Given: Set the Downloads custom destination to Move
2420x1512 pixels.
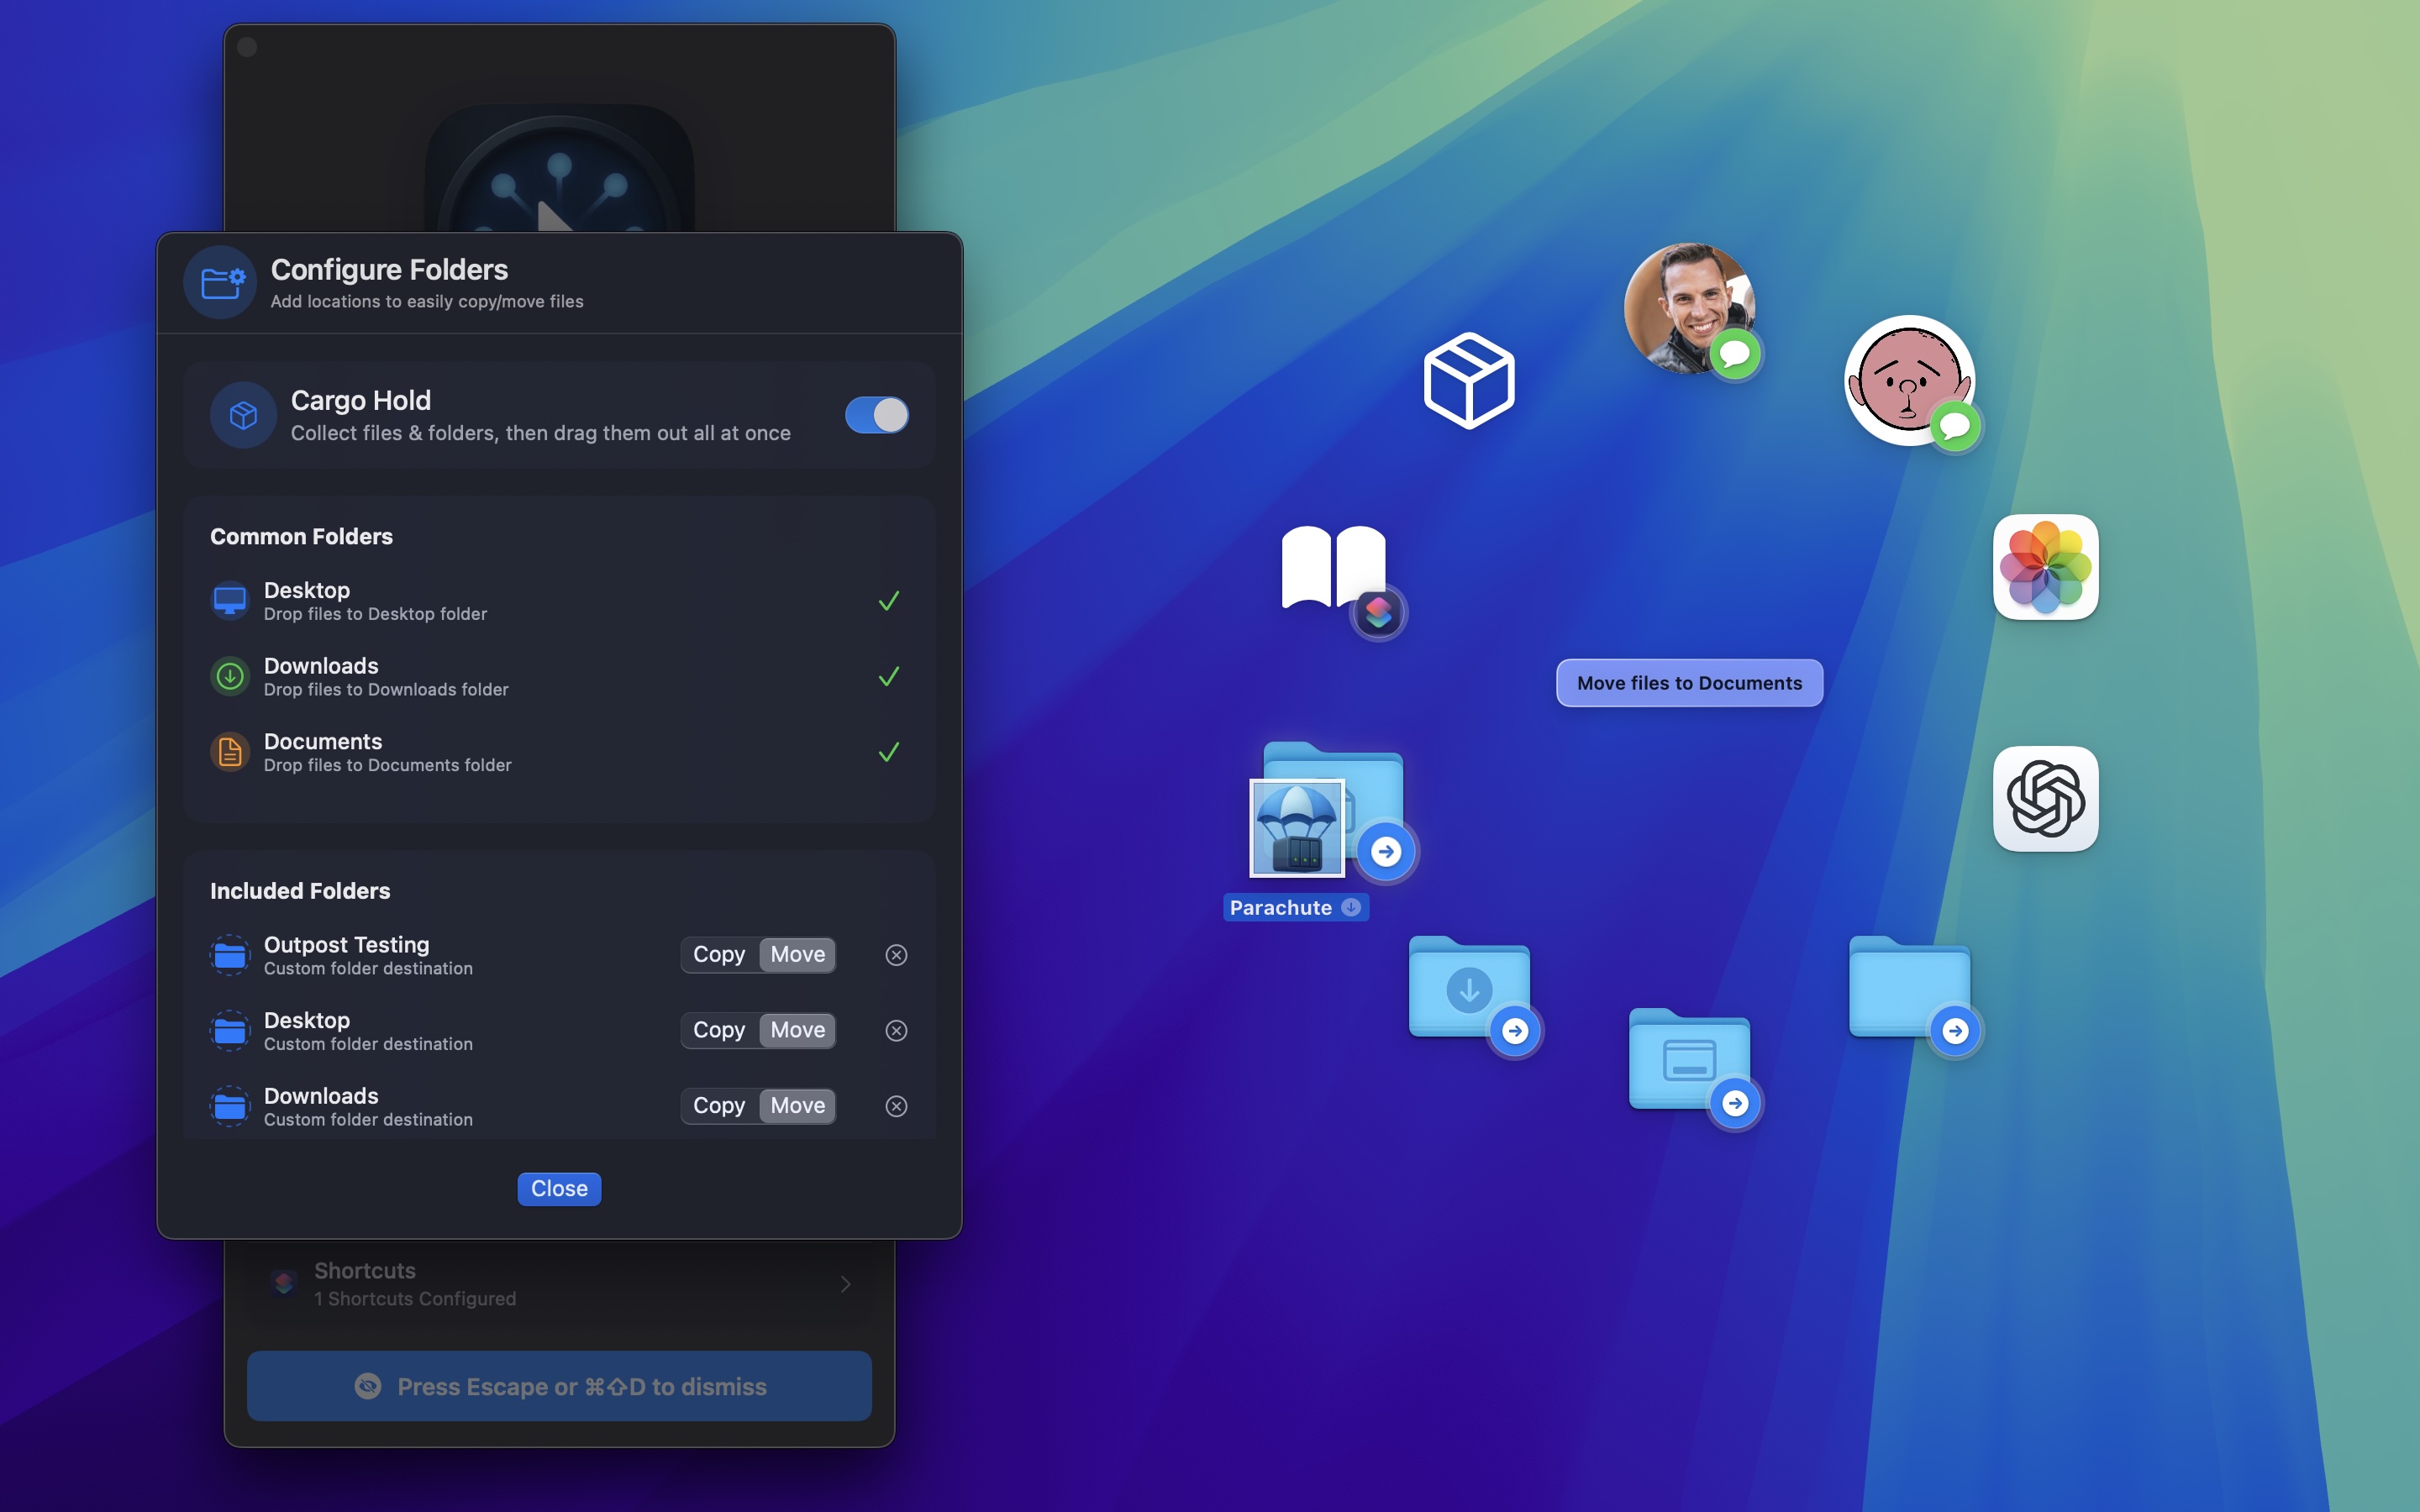Looking at the screenshot, I should 796,1105.
